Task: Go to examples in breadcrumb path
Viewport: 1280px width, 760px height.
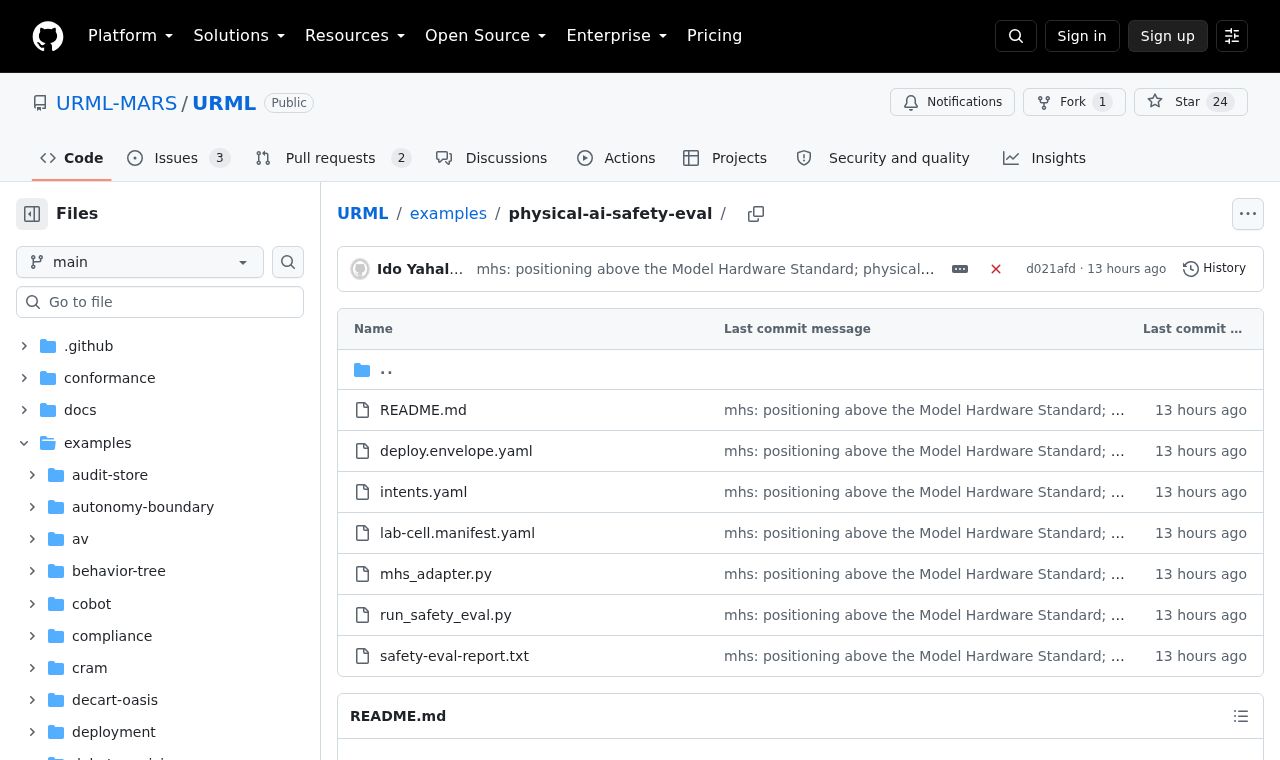Action: [448, 214]
